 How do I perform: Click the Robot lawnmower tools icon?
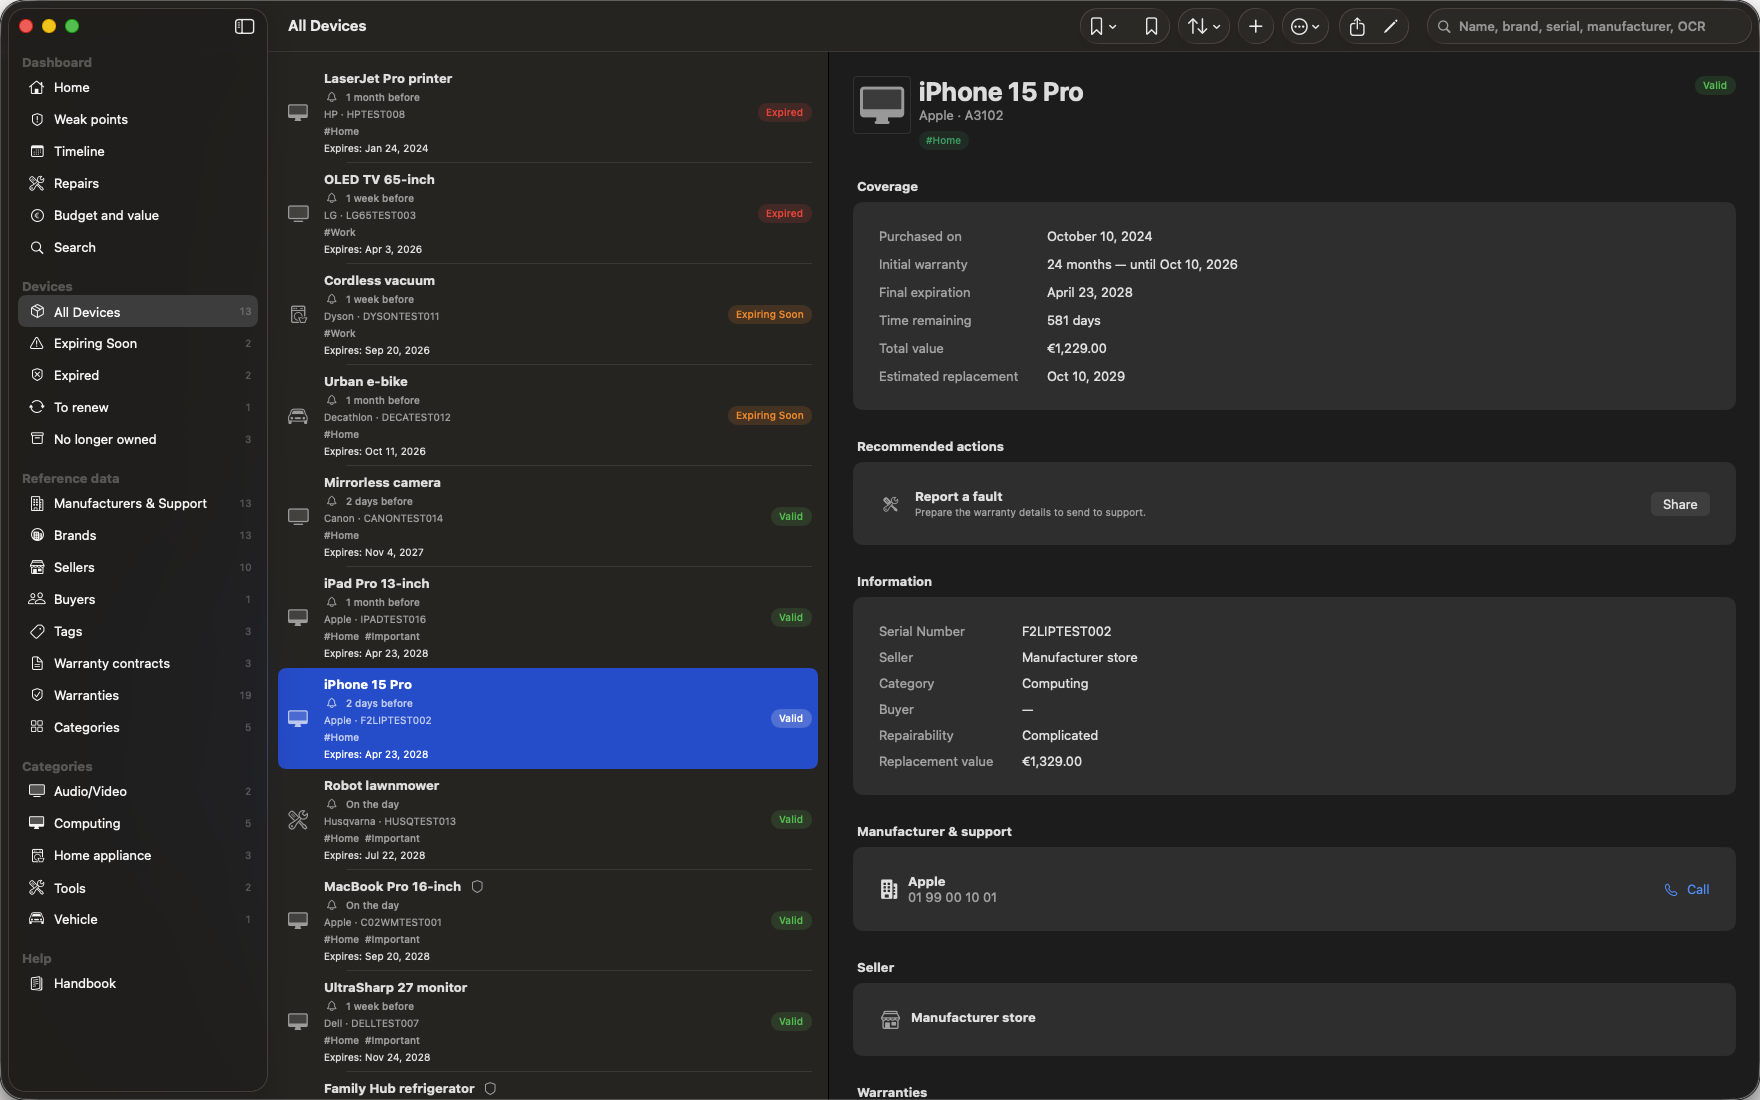coord(298,820)
